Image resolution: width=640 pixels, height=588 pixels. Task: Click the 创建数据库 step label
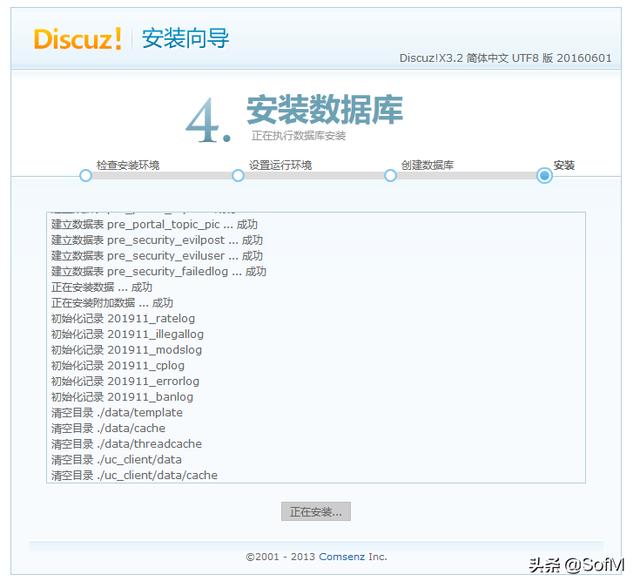[427, 165]
